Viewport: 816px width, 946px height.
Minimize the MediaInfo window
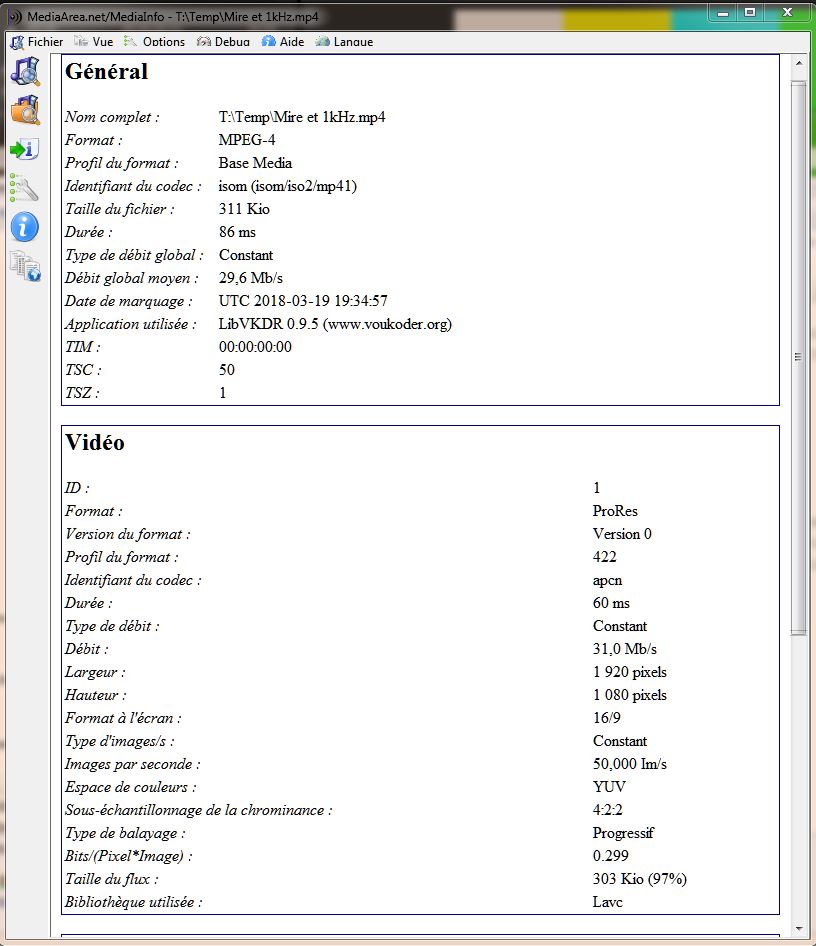[723, 12]
